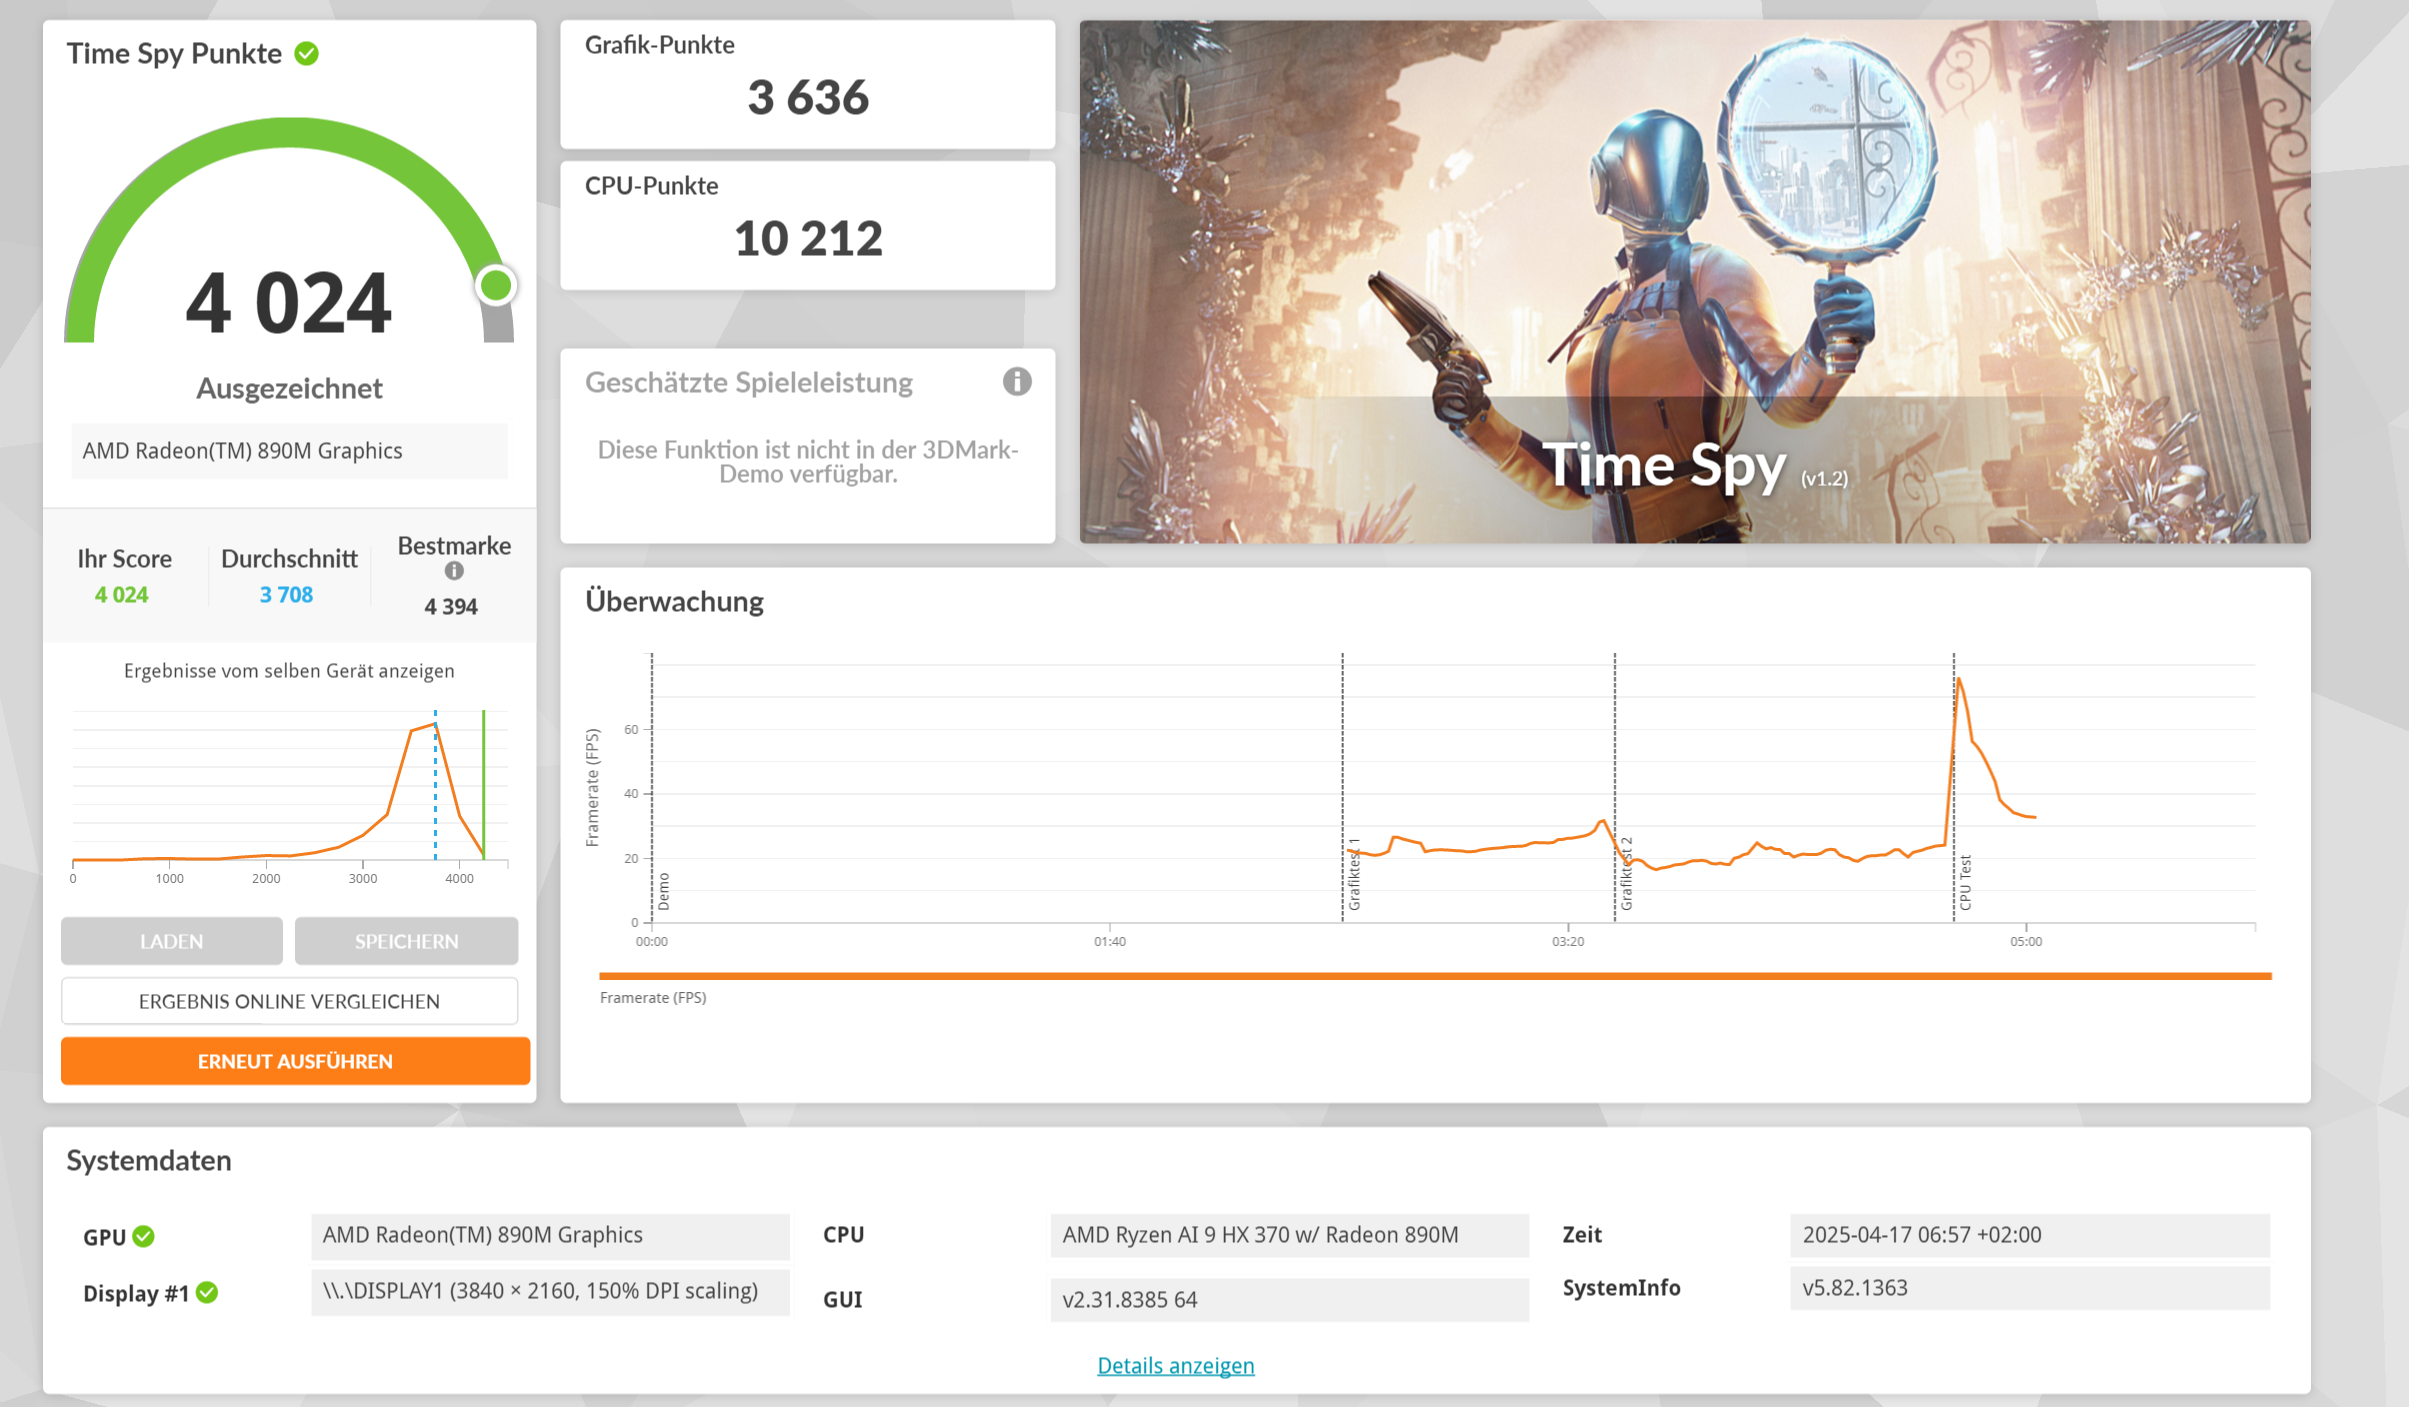Click the 03:20 time label on chart axis
The image size is (2409, 1407).
[x=1568, y=941]
